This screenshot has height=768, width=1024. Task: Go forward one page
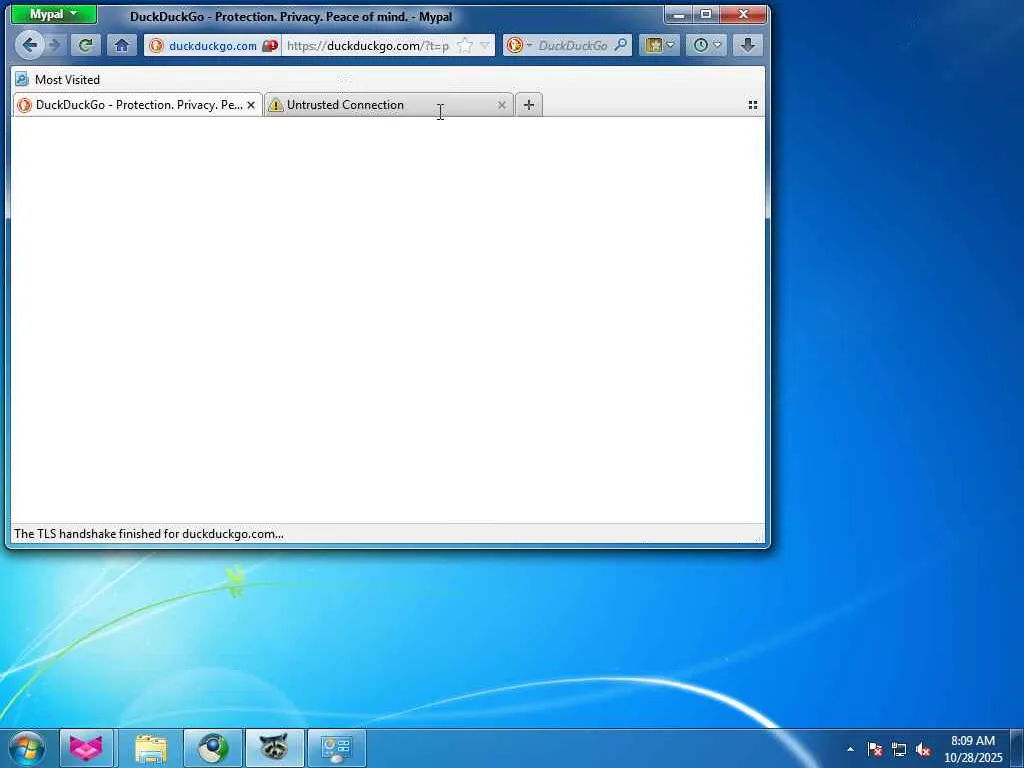tap(55, 45)
